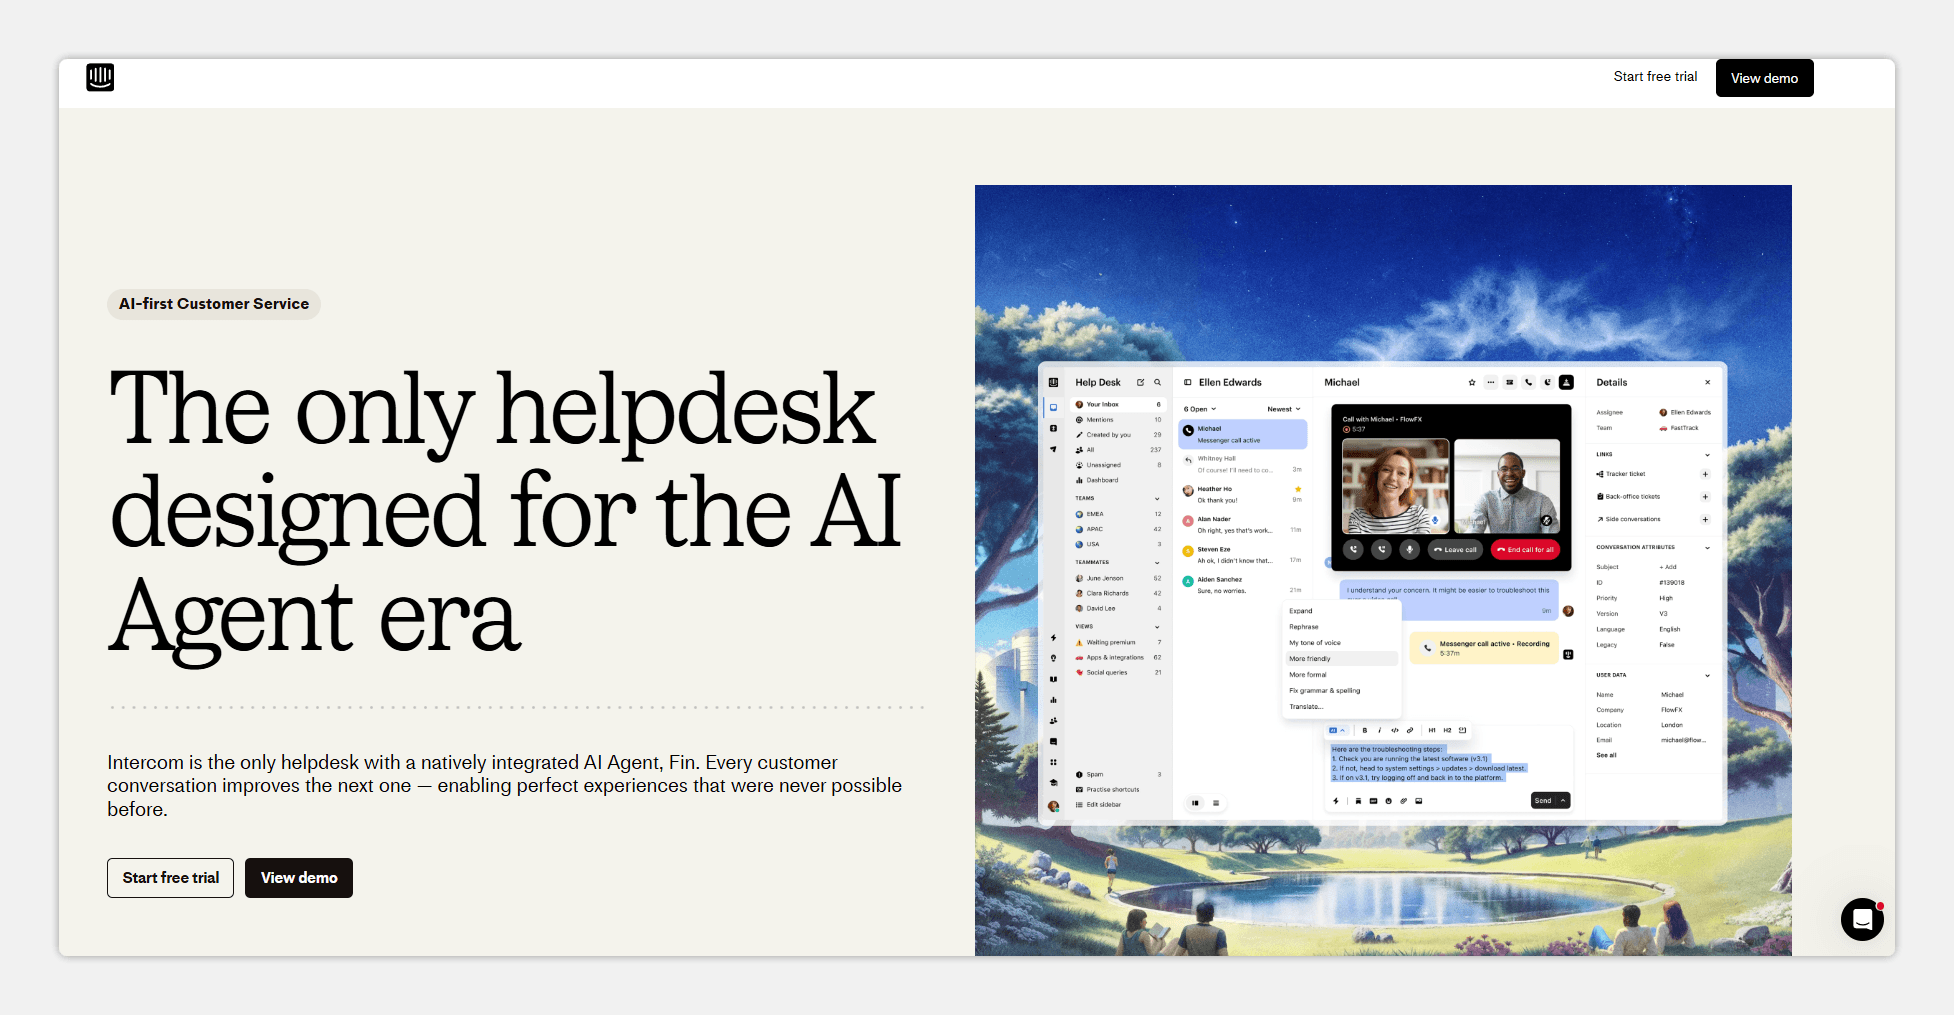Click the inbox icon in the left rail
The height and width of the screenshot is (1015, 1954).
tap(1053, 407)
